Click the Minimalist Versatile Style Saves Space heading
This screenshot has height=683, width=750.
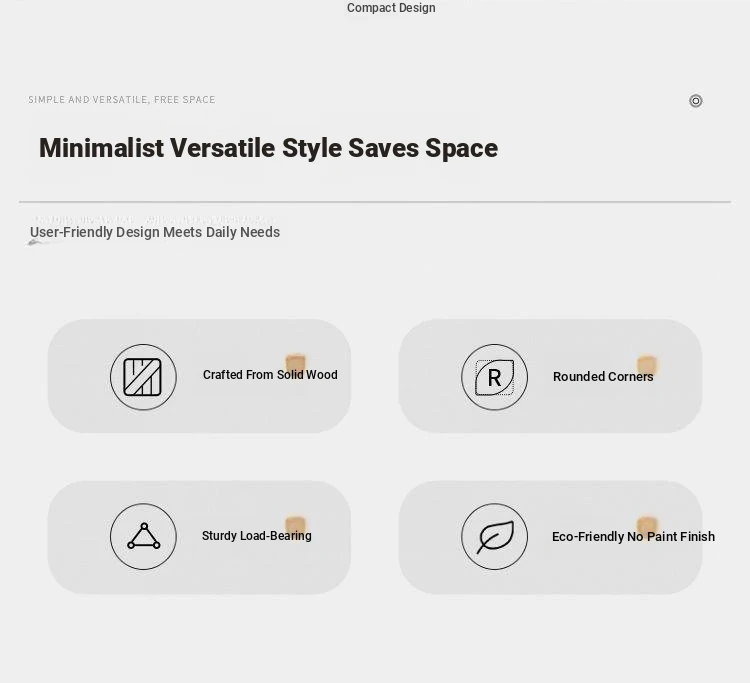pos(268,148)
